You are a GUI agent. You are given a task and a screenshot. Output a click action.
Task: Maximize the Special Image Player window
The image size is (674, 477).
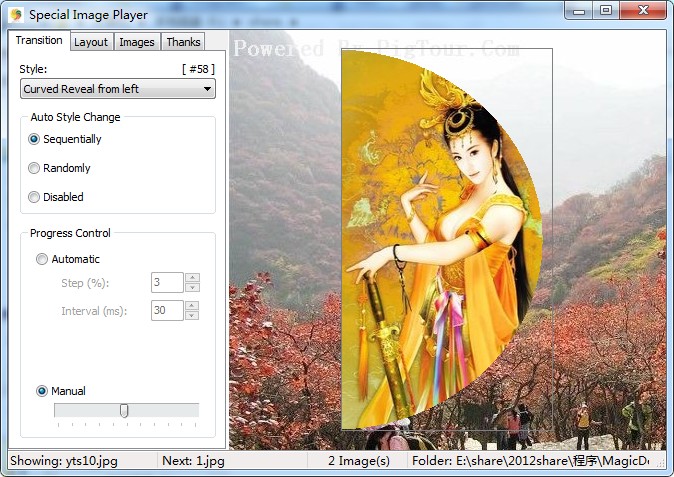pyautogui.click(x=606, y=11)
